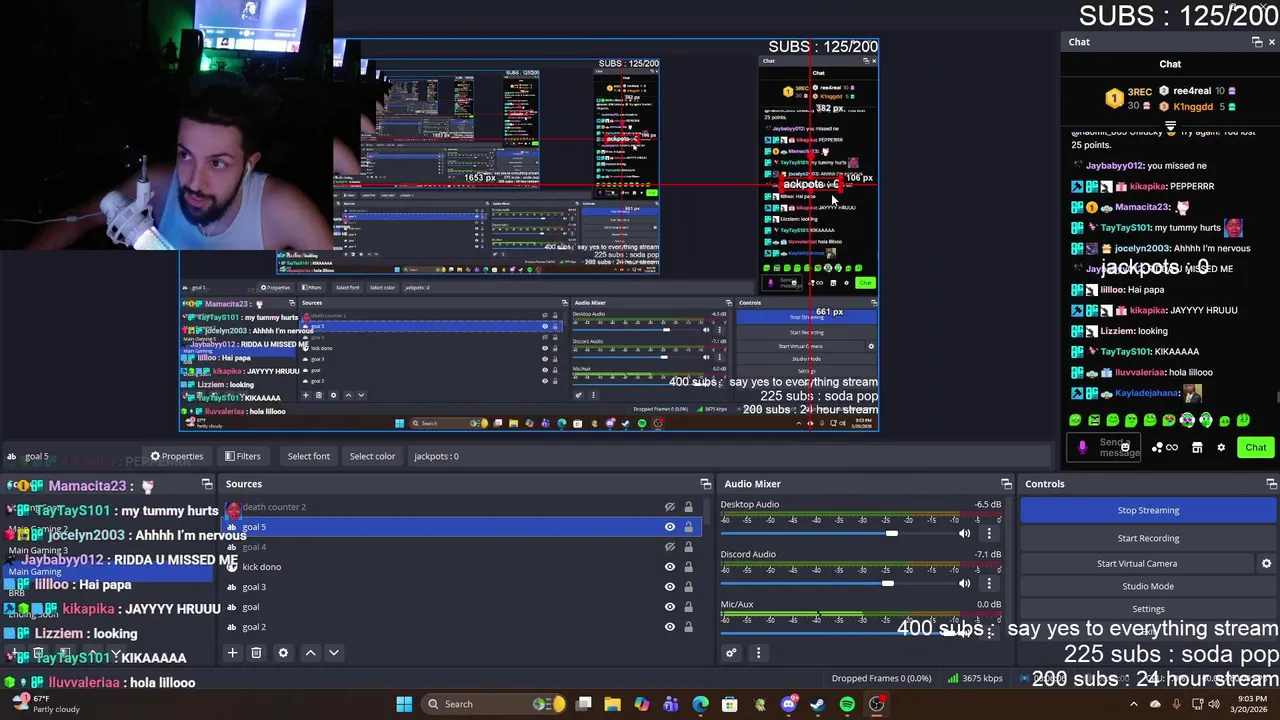
Task: Open Discord from the taskbar
Action: (788, 704)
